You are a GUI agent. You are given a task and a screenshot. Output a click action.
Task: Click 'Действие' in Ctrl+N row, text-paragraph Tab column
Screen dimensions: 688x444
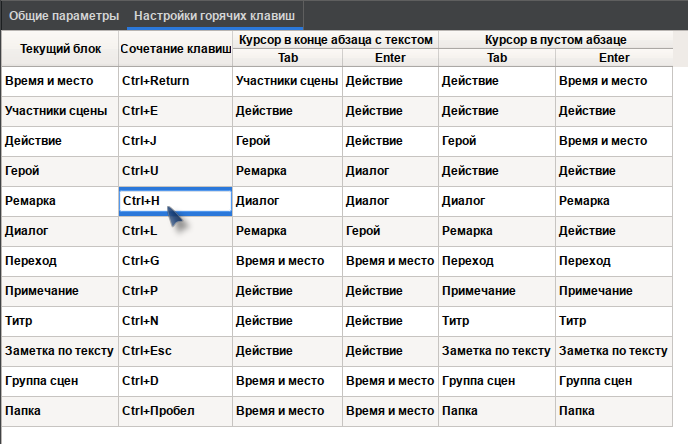click(x=287, y=321)
